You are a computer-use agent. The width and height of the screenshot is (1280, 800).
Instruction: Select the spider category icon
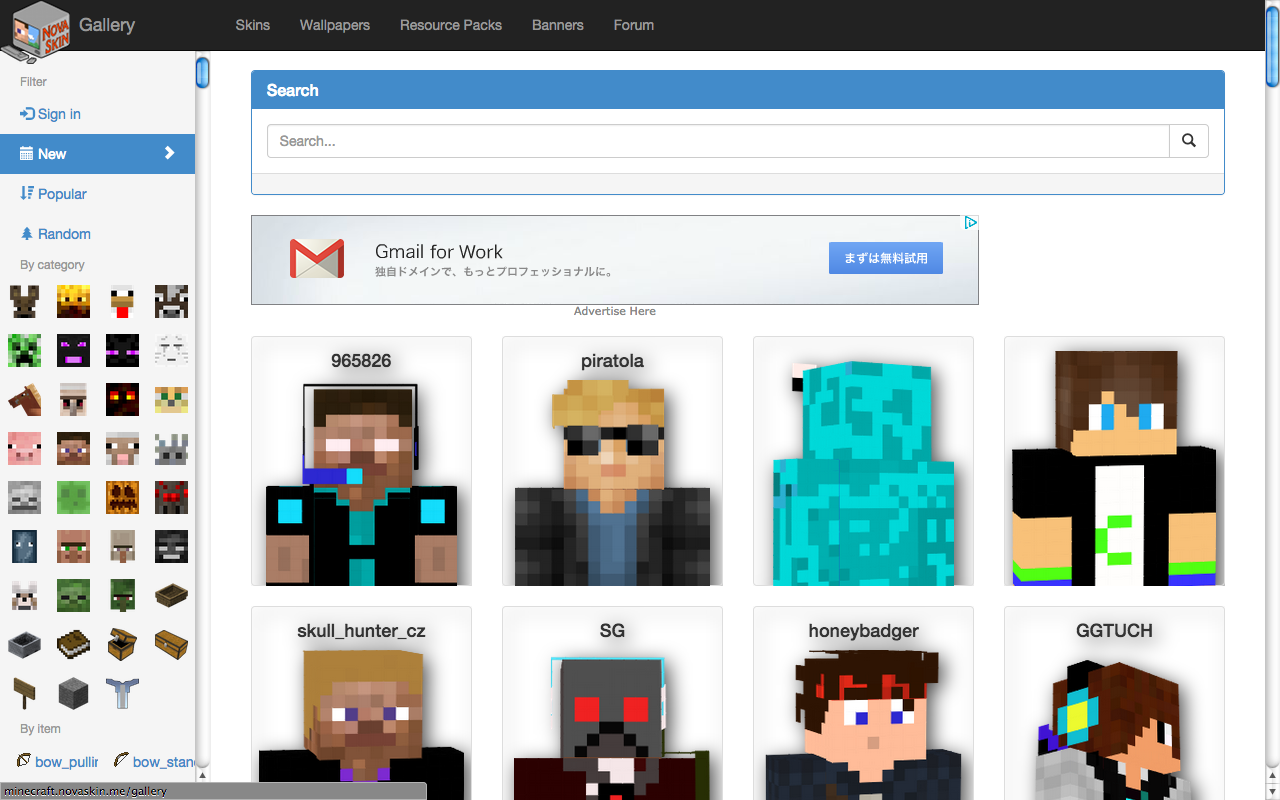tap(171, 497)
